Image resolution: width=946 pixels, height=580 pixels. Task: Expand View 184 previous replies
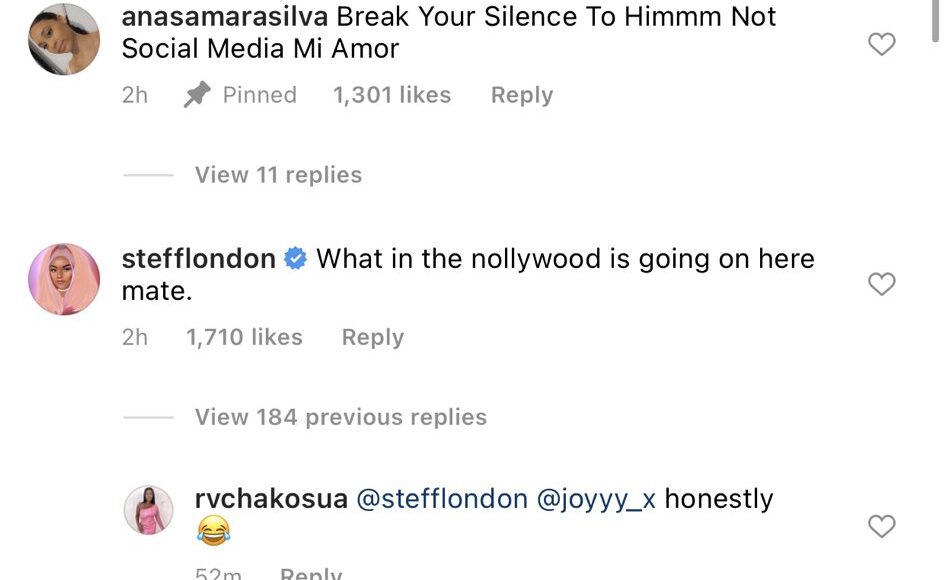pos(340,417)
